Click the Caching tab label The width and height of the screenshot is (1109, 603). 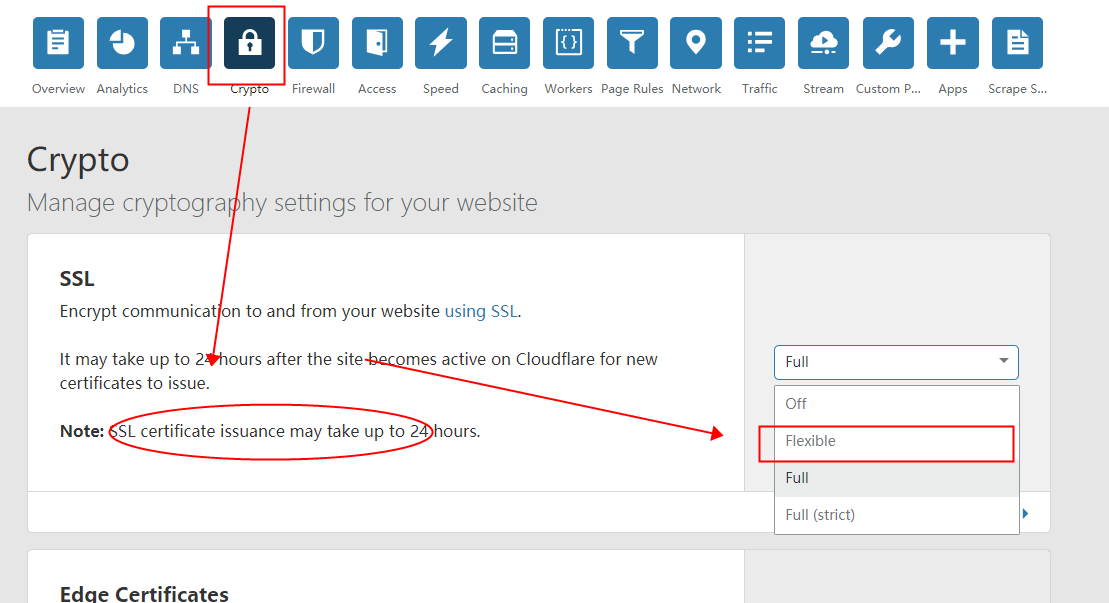pyautogui.click(x=504, y=88)
